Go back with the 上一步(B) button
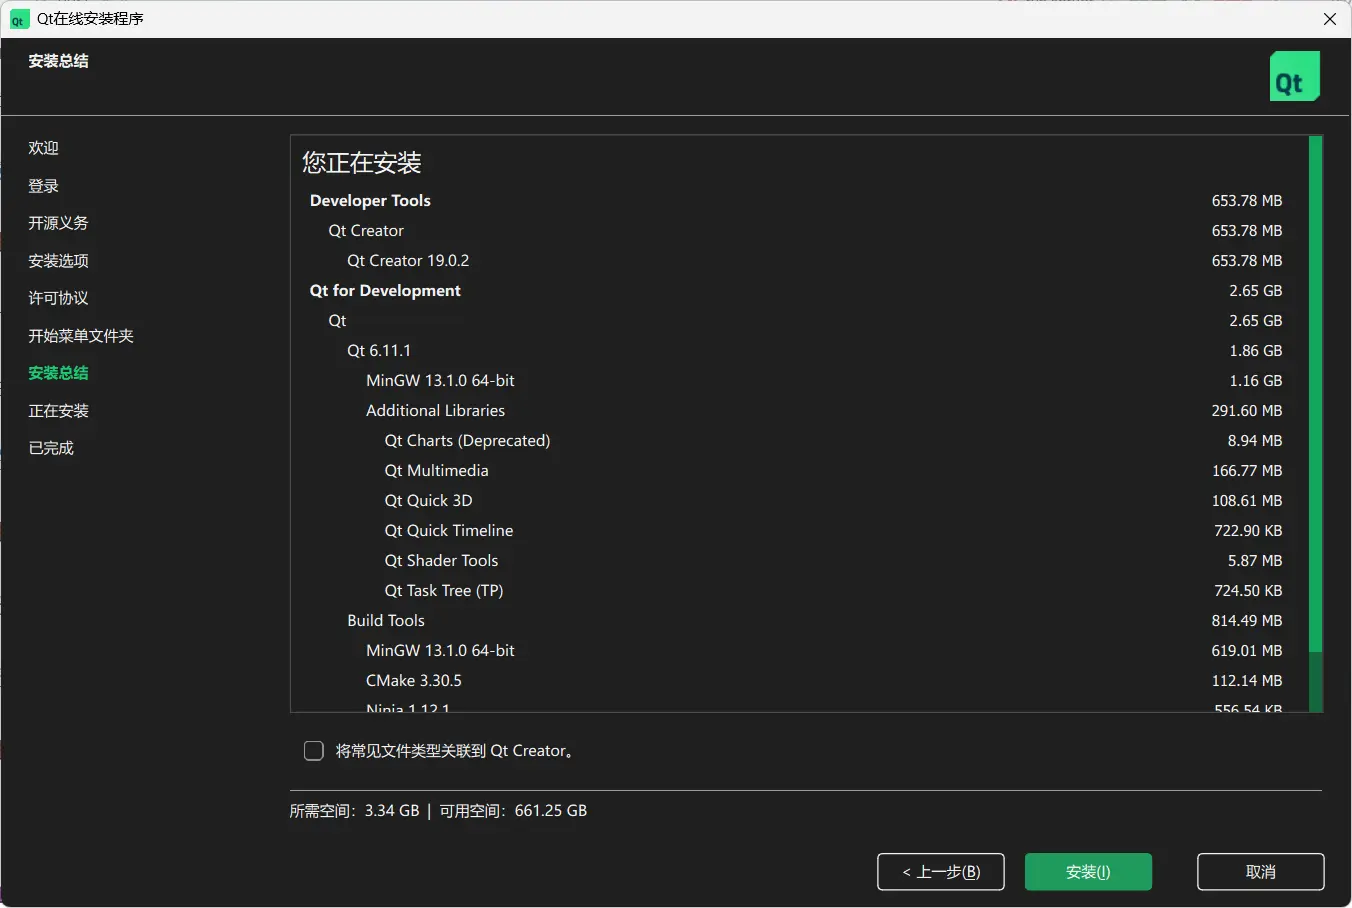 point(941,872)
